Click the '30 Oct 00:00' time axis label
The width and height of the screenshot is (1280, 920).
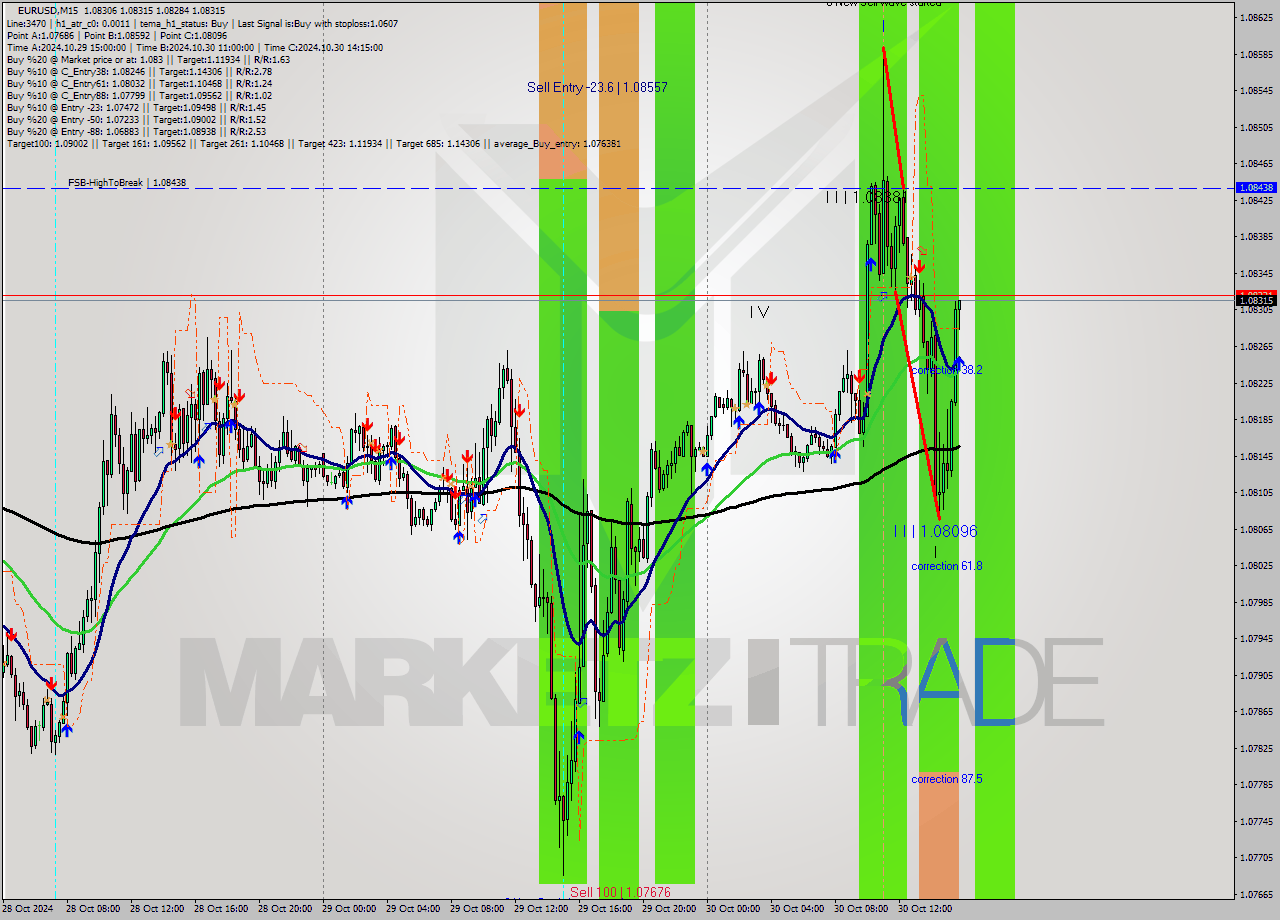point(732,909)
